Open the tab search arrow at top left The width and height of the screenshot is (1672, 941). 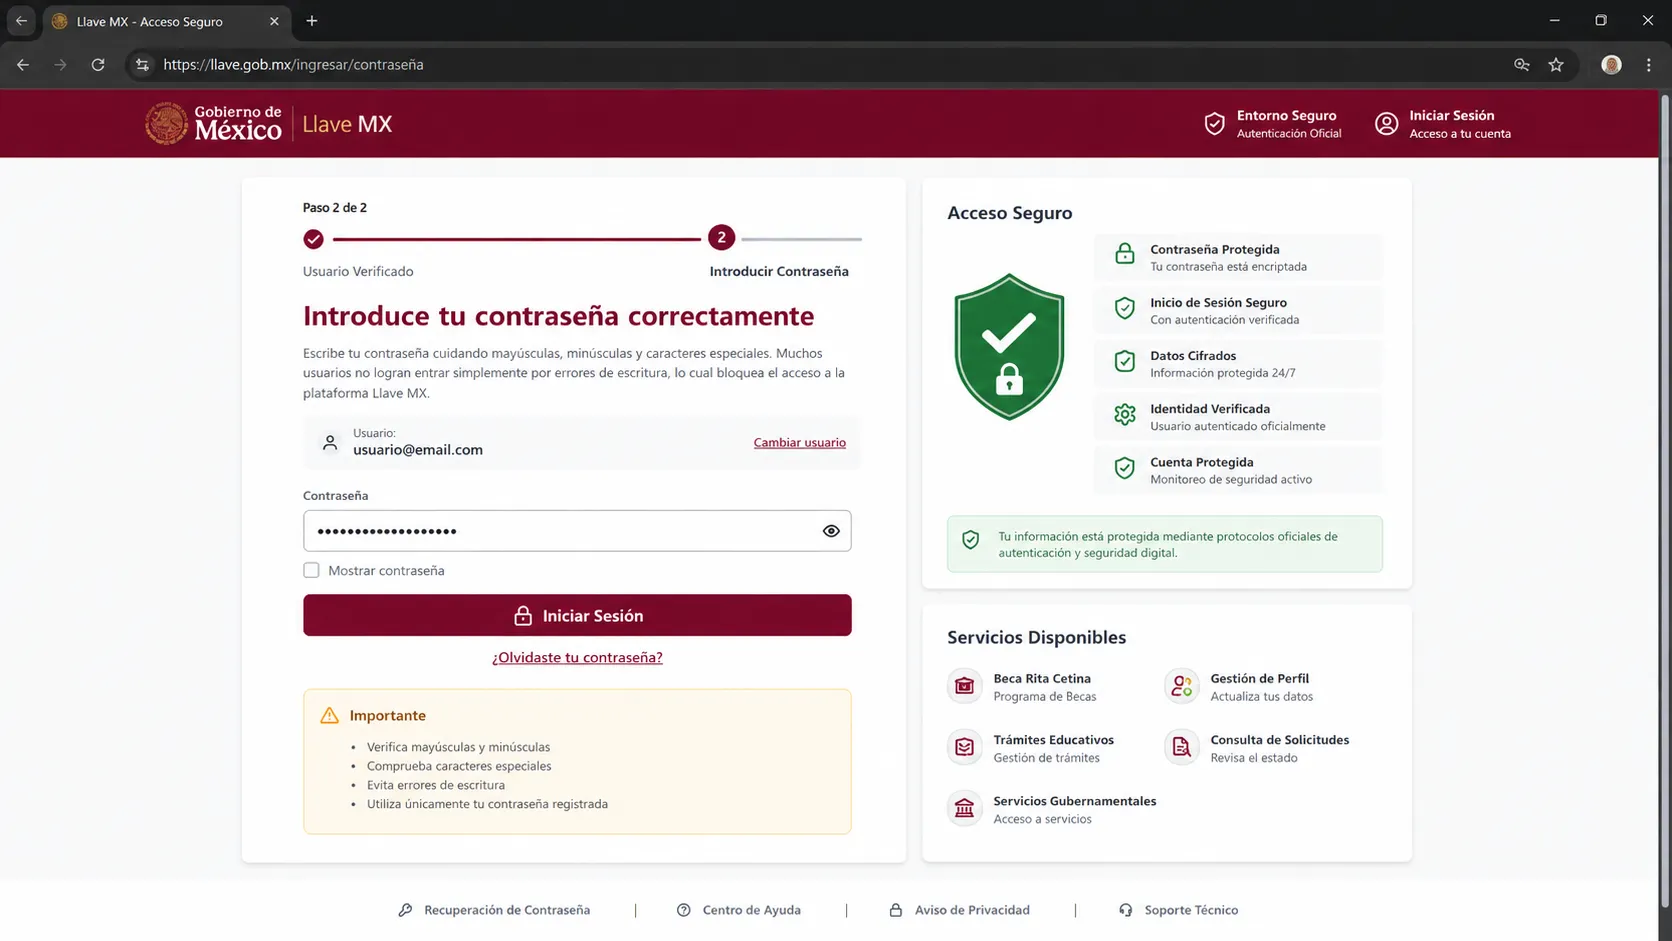[x=21, y=21]
